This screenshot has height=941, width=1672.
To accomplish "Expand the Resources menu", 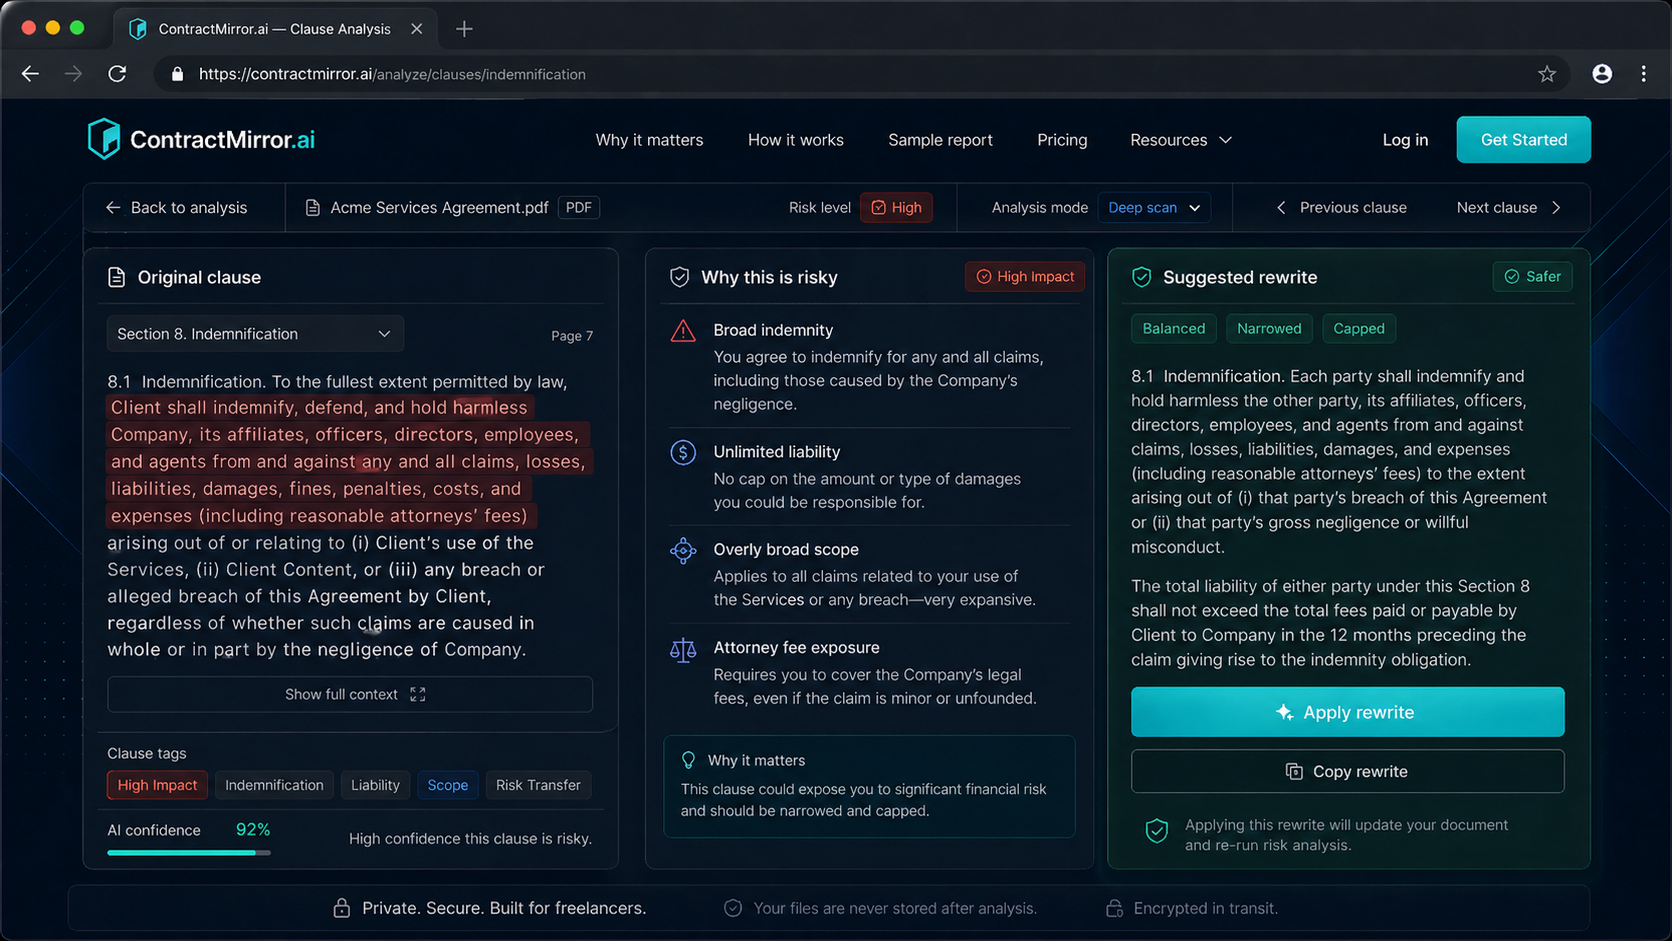I will click(x=1181, y=140).
